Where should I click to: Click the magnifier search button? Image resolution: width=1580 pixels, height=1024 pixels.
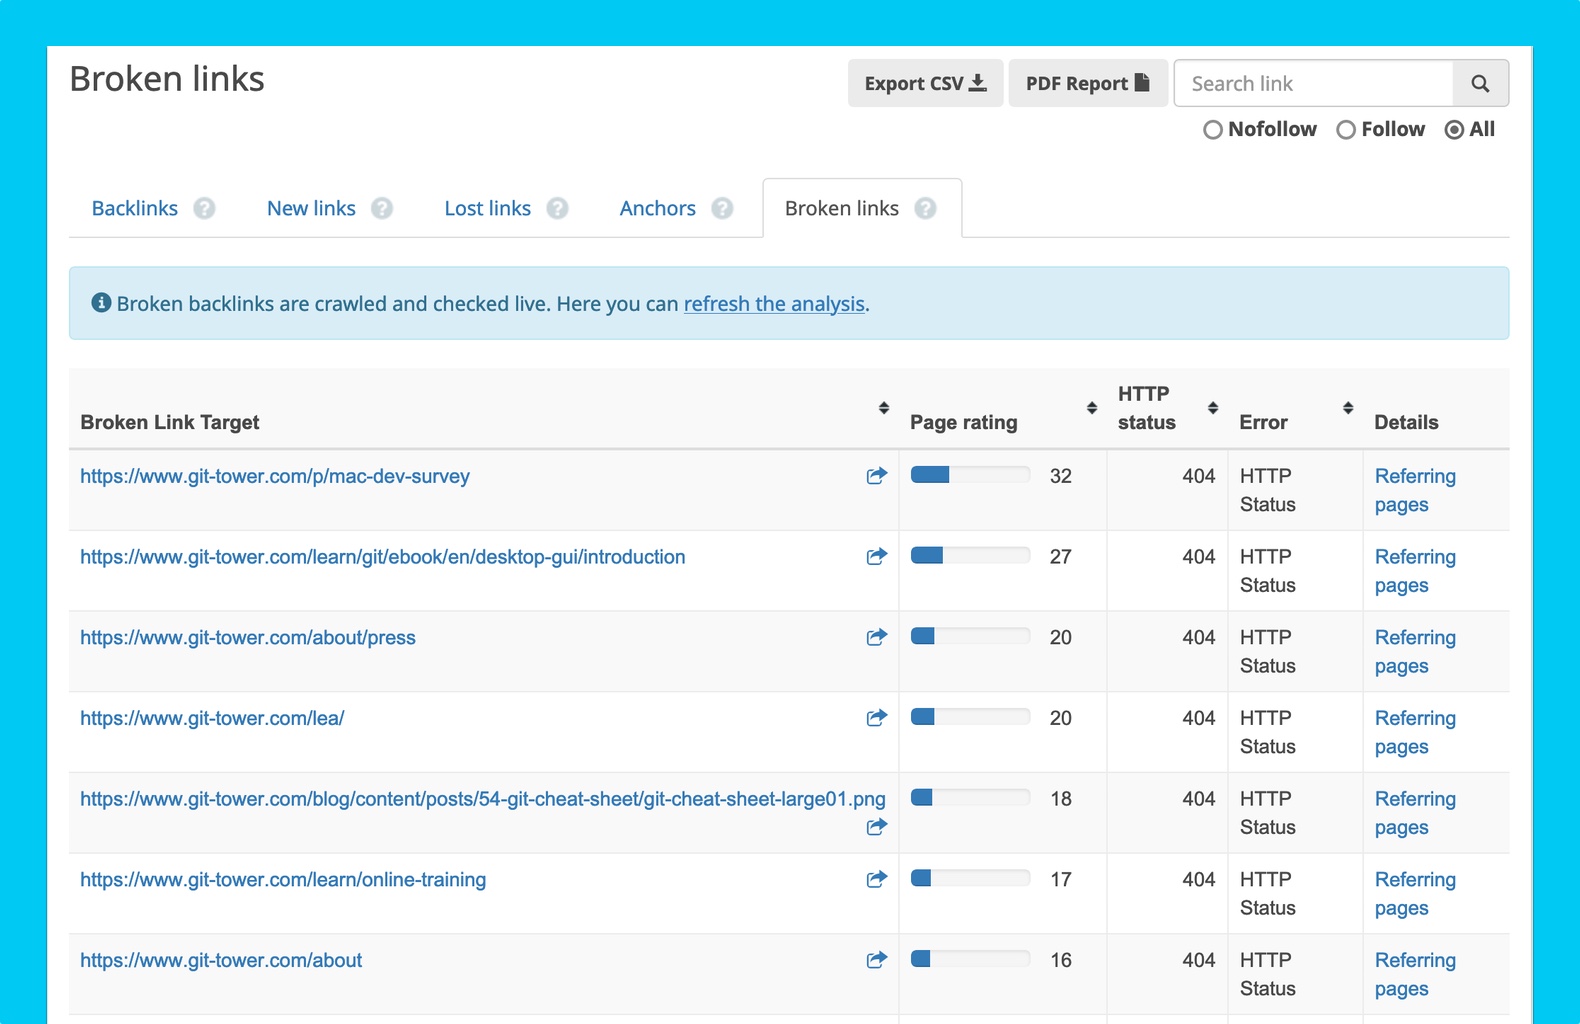[1480, 84]
